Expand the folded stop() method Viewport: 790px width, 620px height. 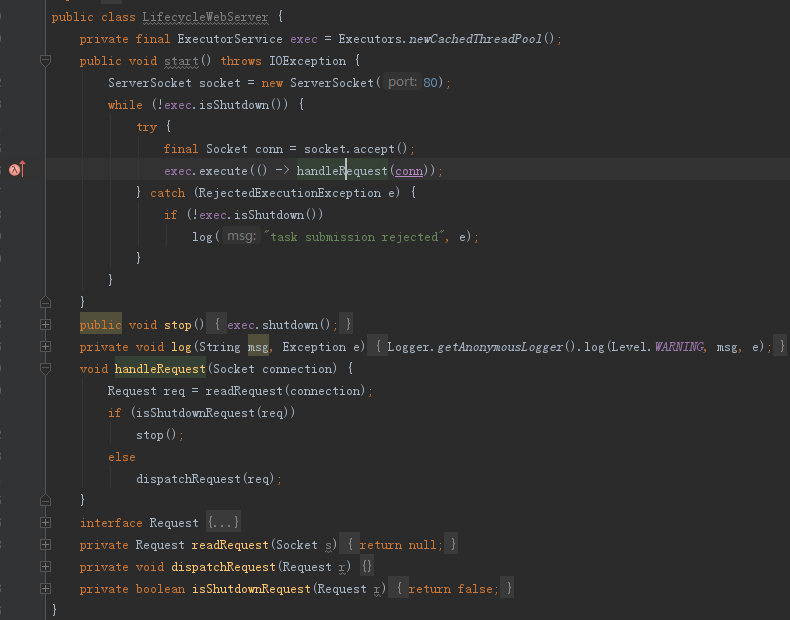point(45,325)
